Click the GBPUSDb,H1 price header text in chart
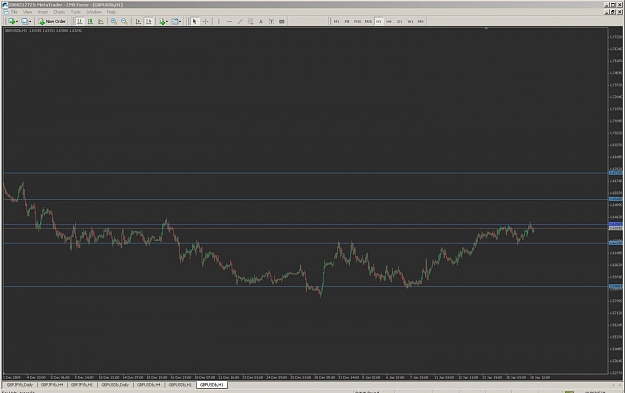 pos(43,30)
